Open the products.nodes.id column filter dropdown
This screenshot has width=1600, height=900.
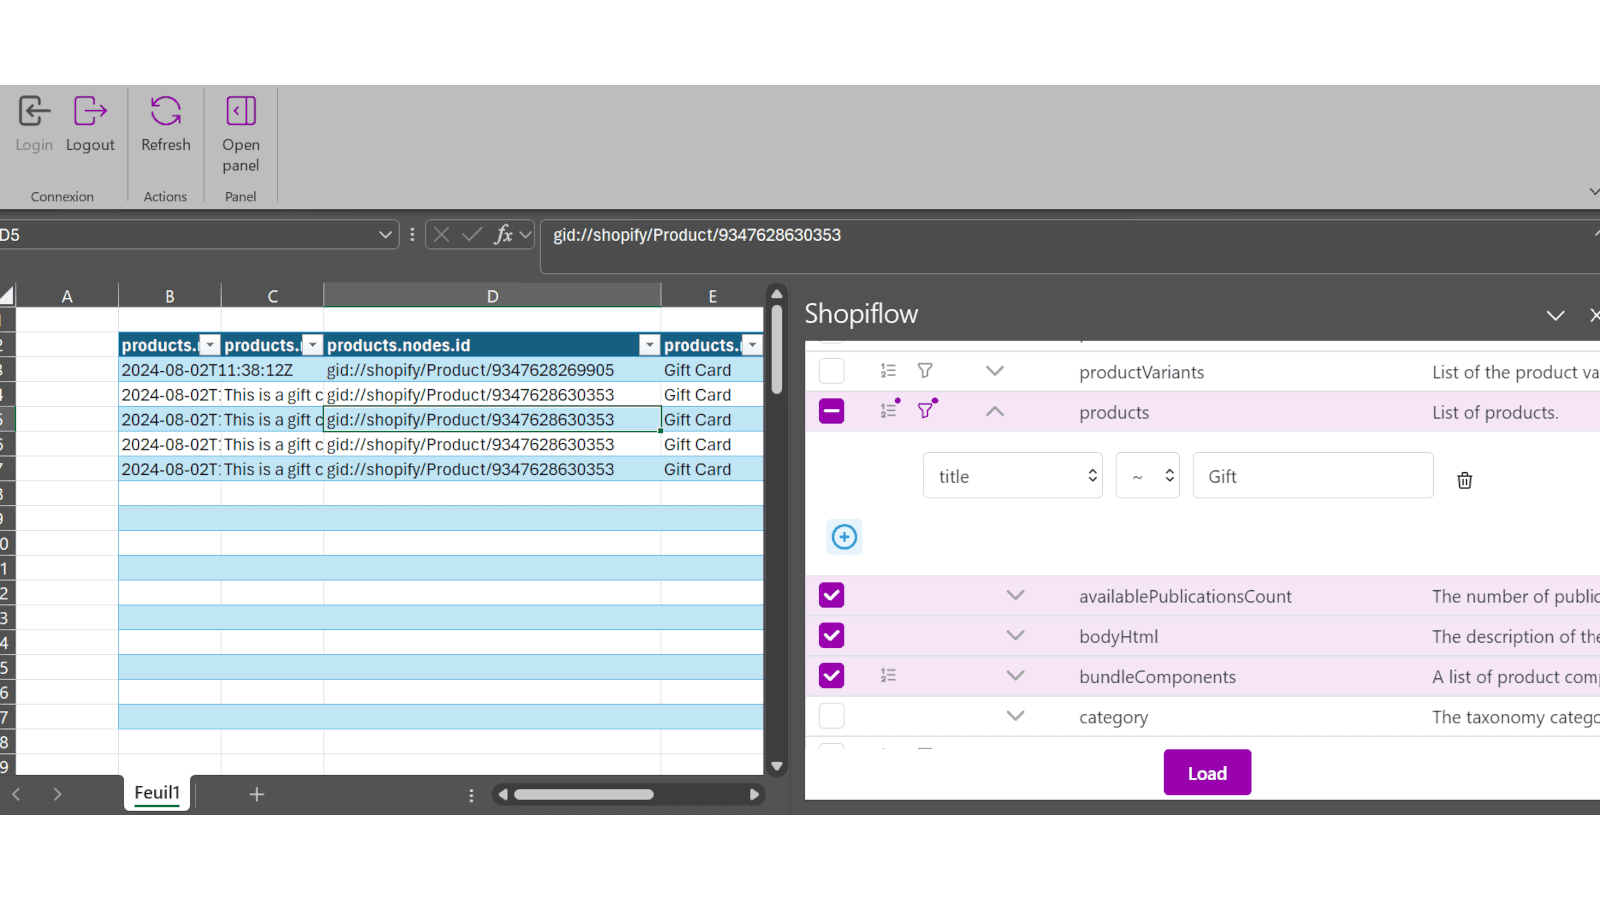[x=649, y=345]
